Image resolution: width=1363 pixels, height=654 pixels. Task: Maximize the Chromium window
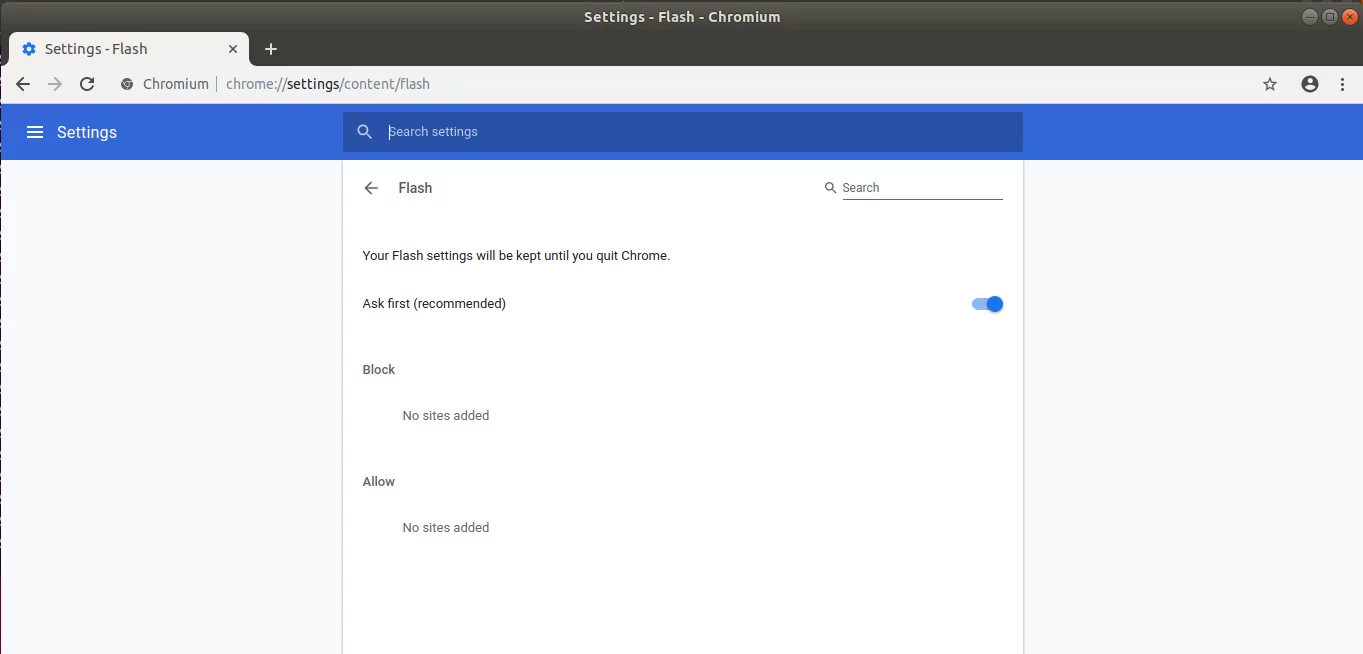click(x=1329, y=16)
